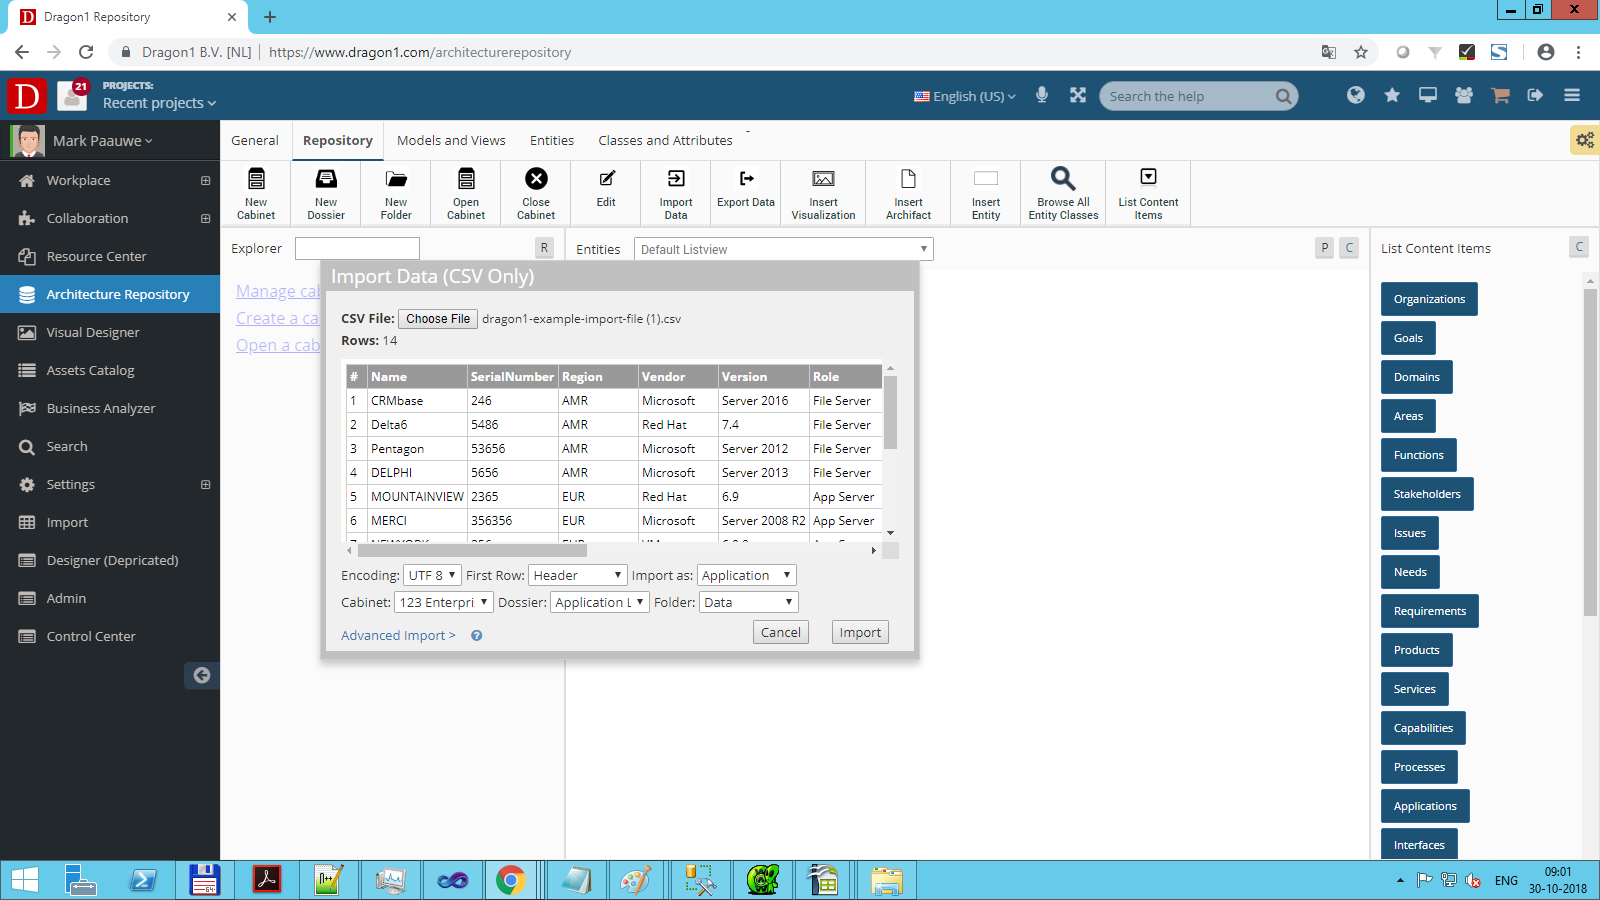The height and width of the screenshot is (900, 1600).
Task: Select the Open Cabinet icon
Action: 466,193
